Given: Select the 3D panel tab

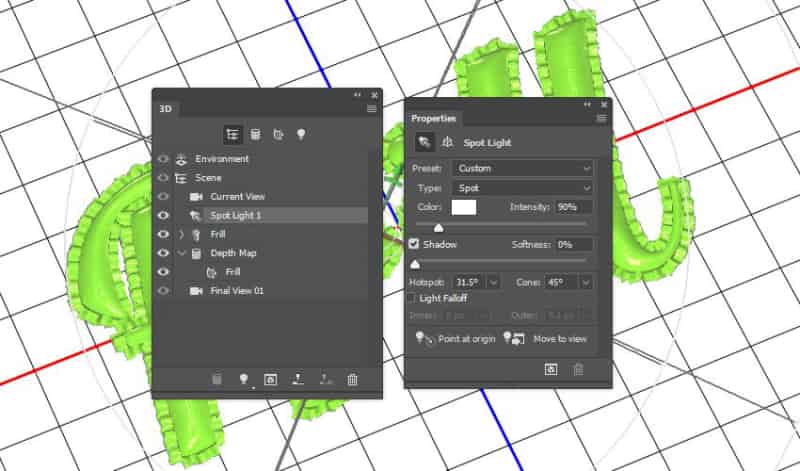Looking at the screenshot, I should 166,109.
